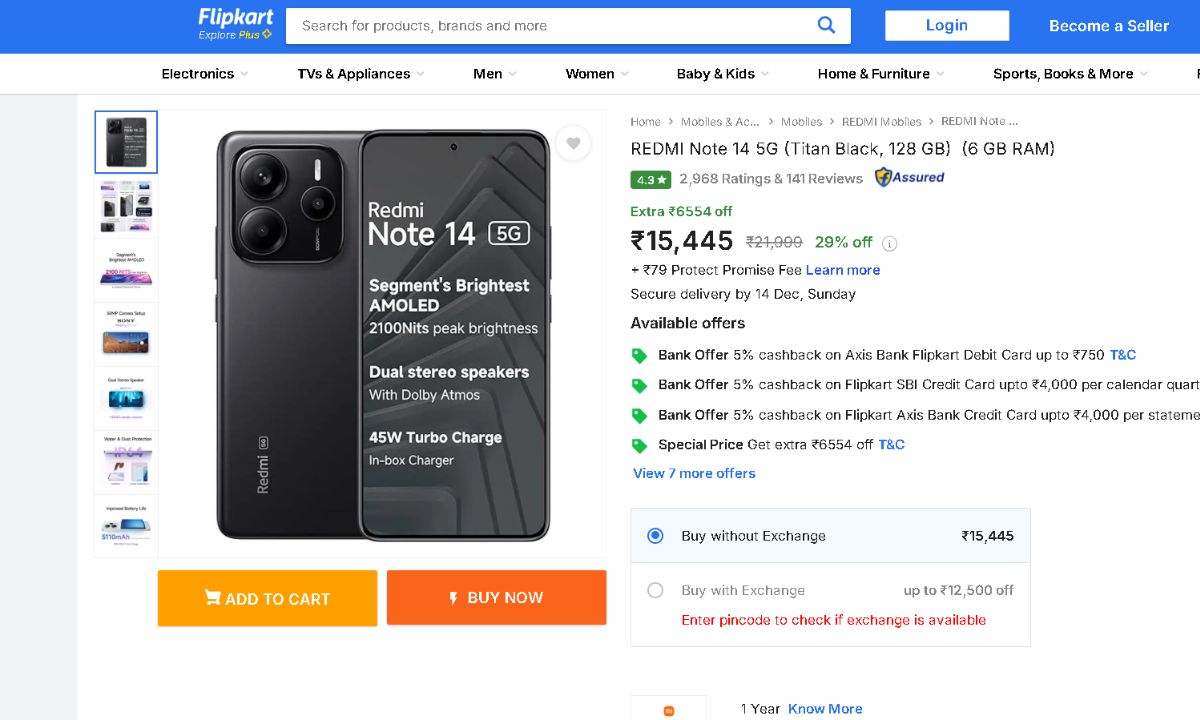The image size is (1200, 720).
Task: Click the price info icon
Action: point(890,243)
